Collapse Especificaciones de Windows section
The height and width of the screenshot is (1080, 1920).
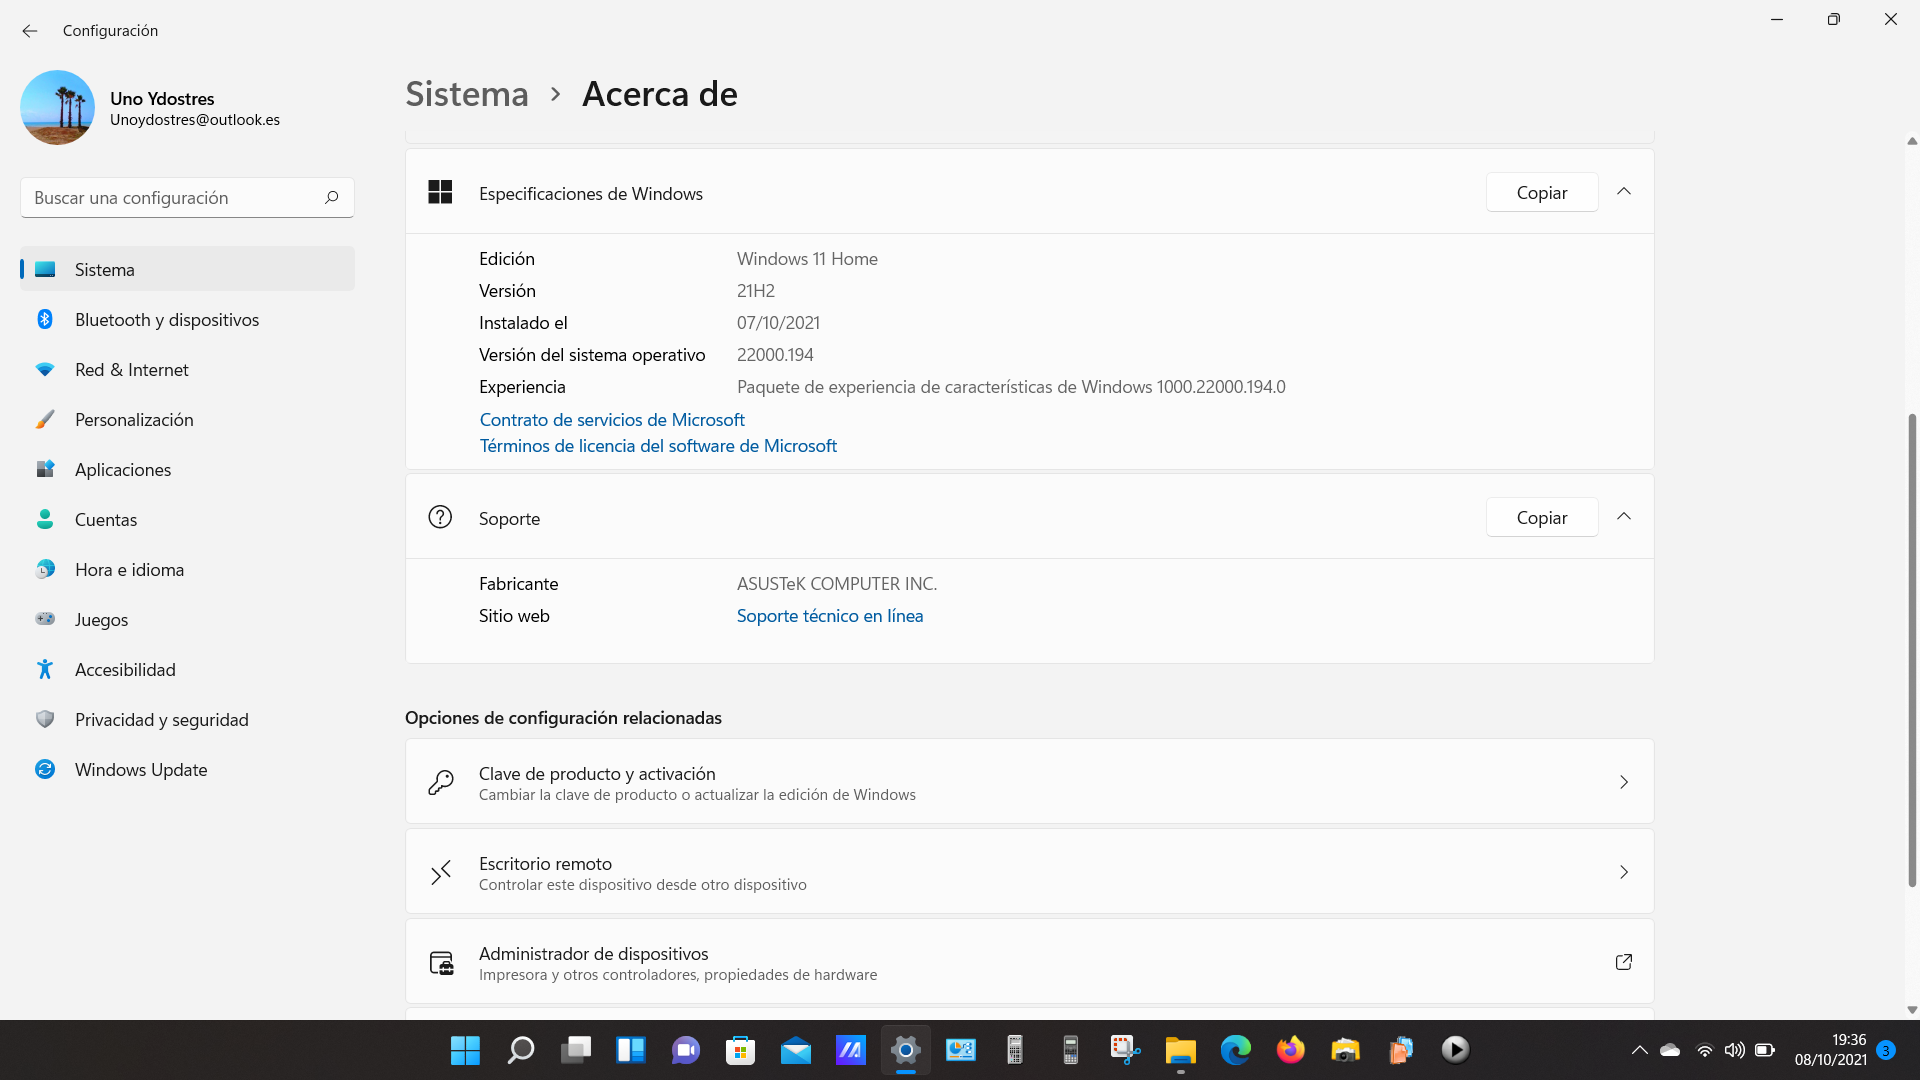click(1624, 192)
